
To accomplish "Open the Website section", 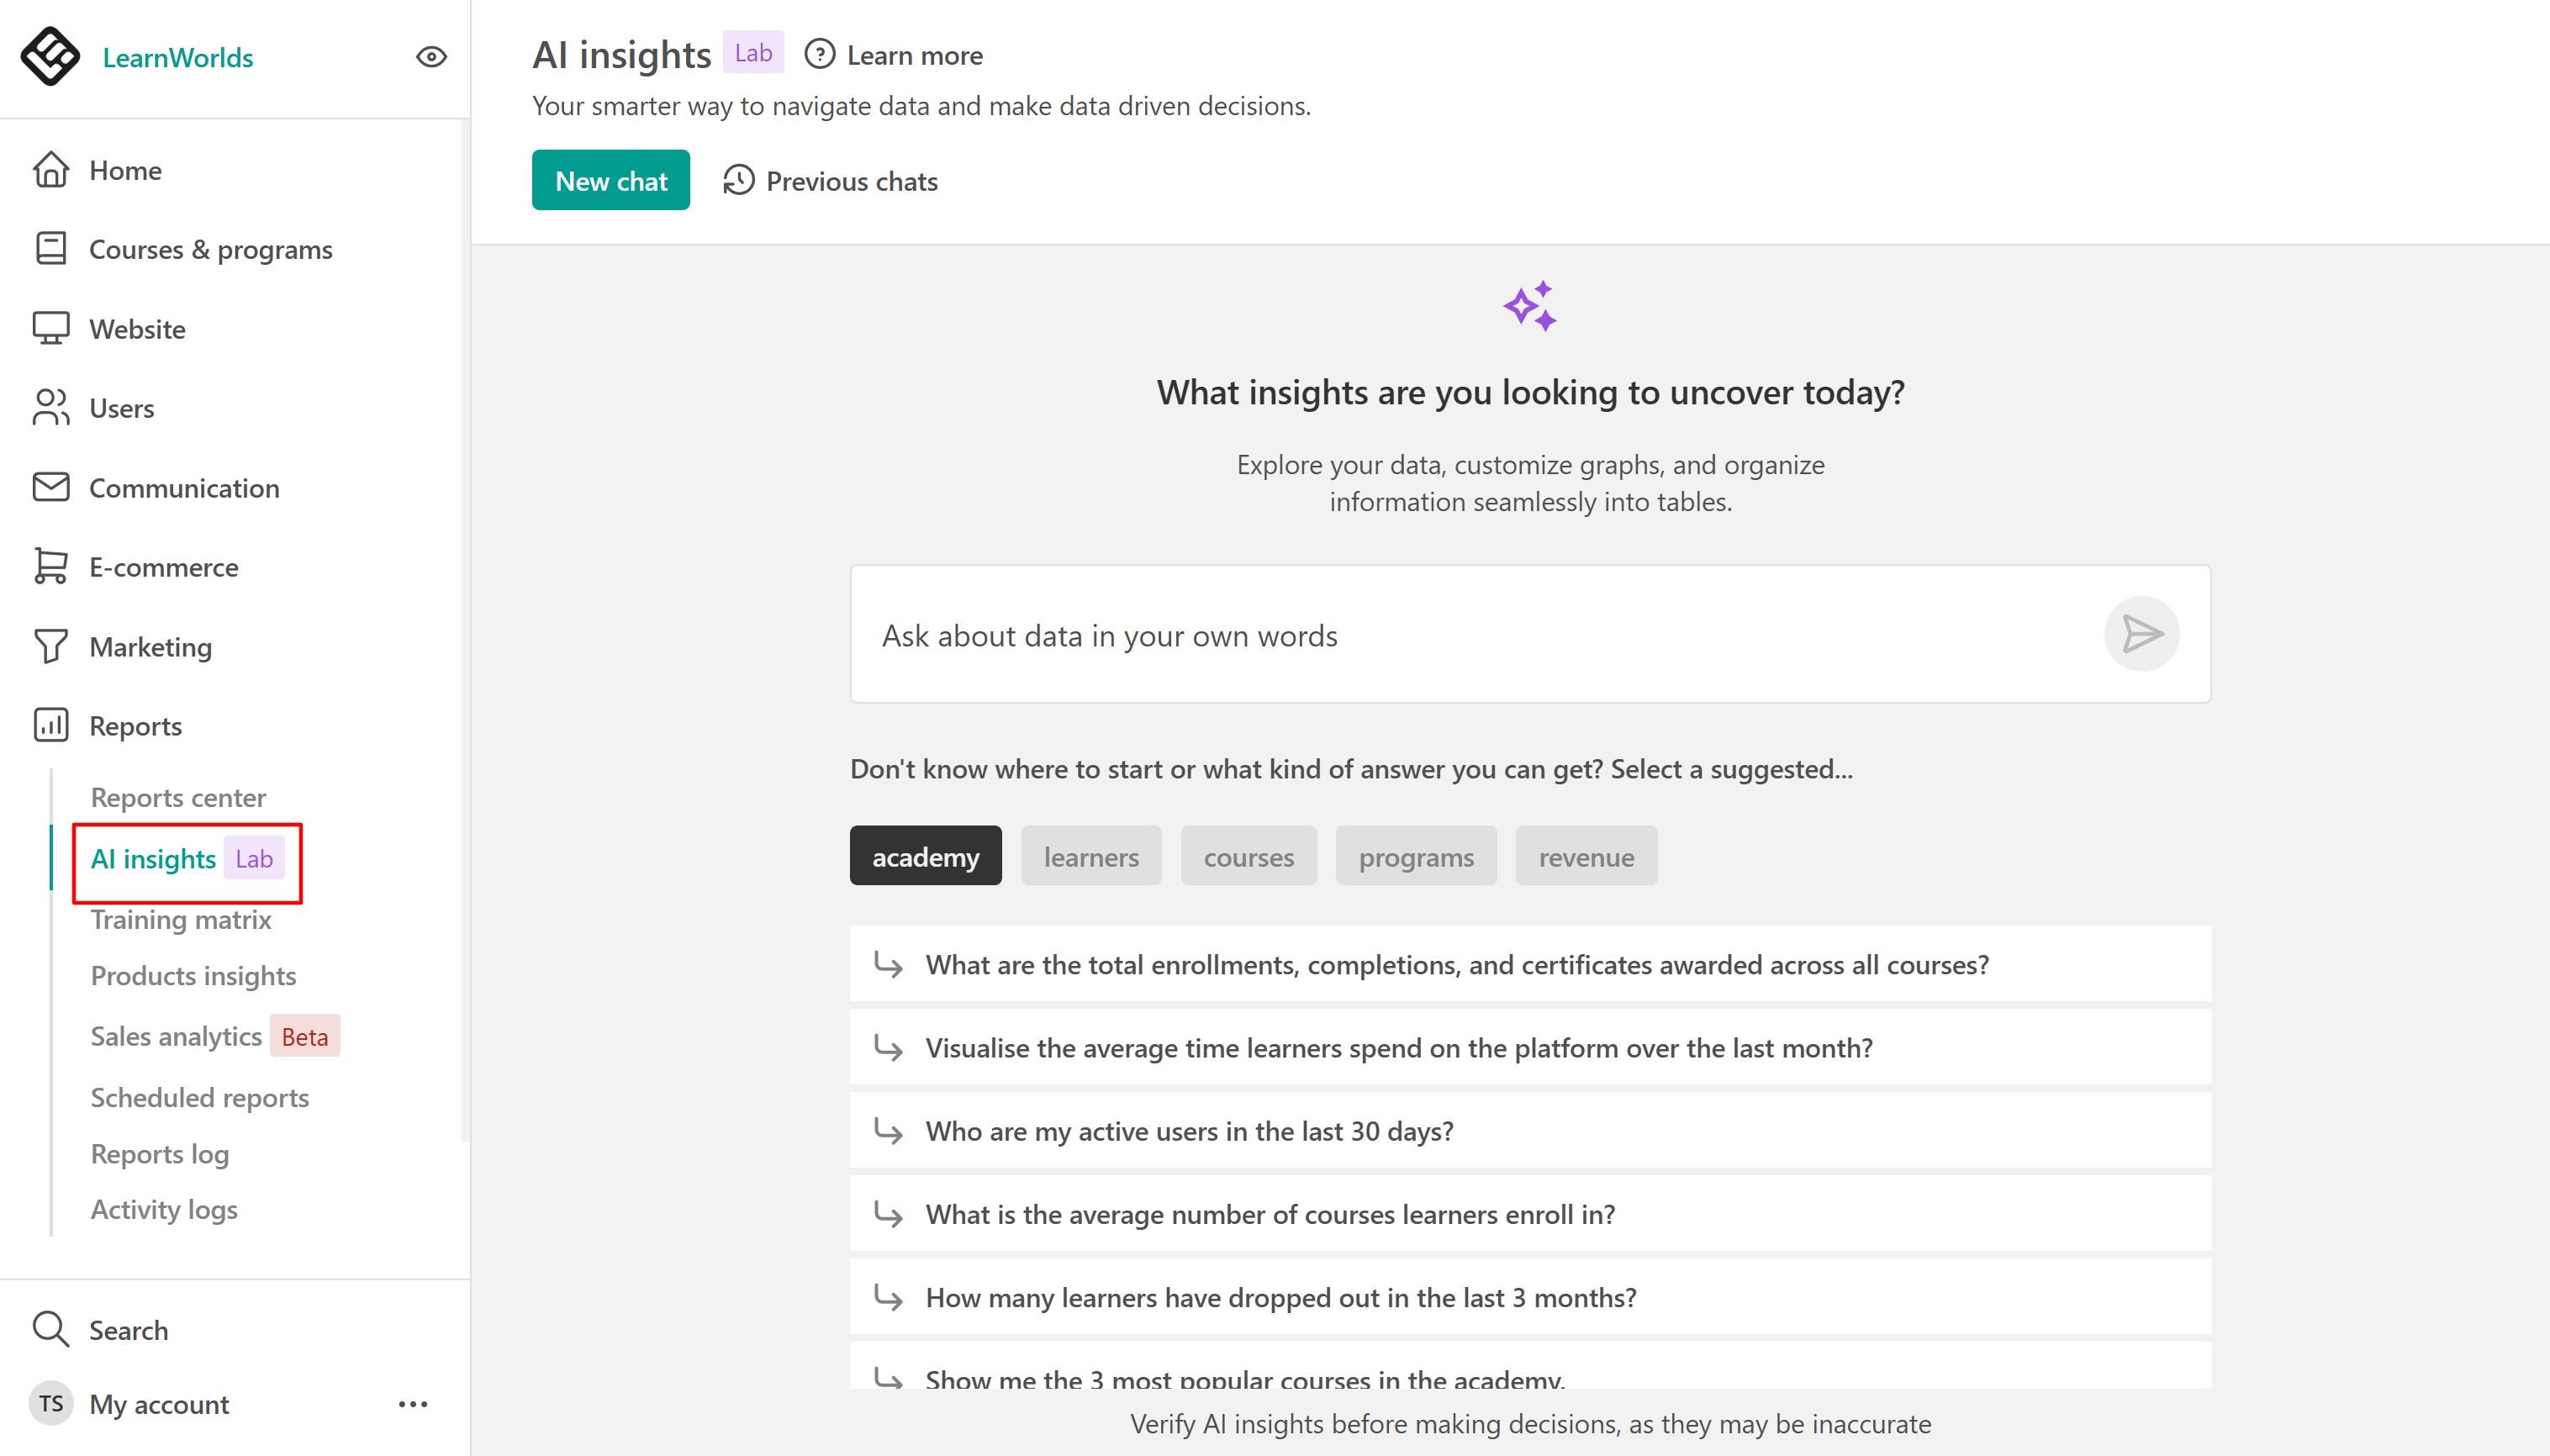I will (x=136, y=329).
